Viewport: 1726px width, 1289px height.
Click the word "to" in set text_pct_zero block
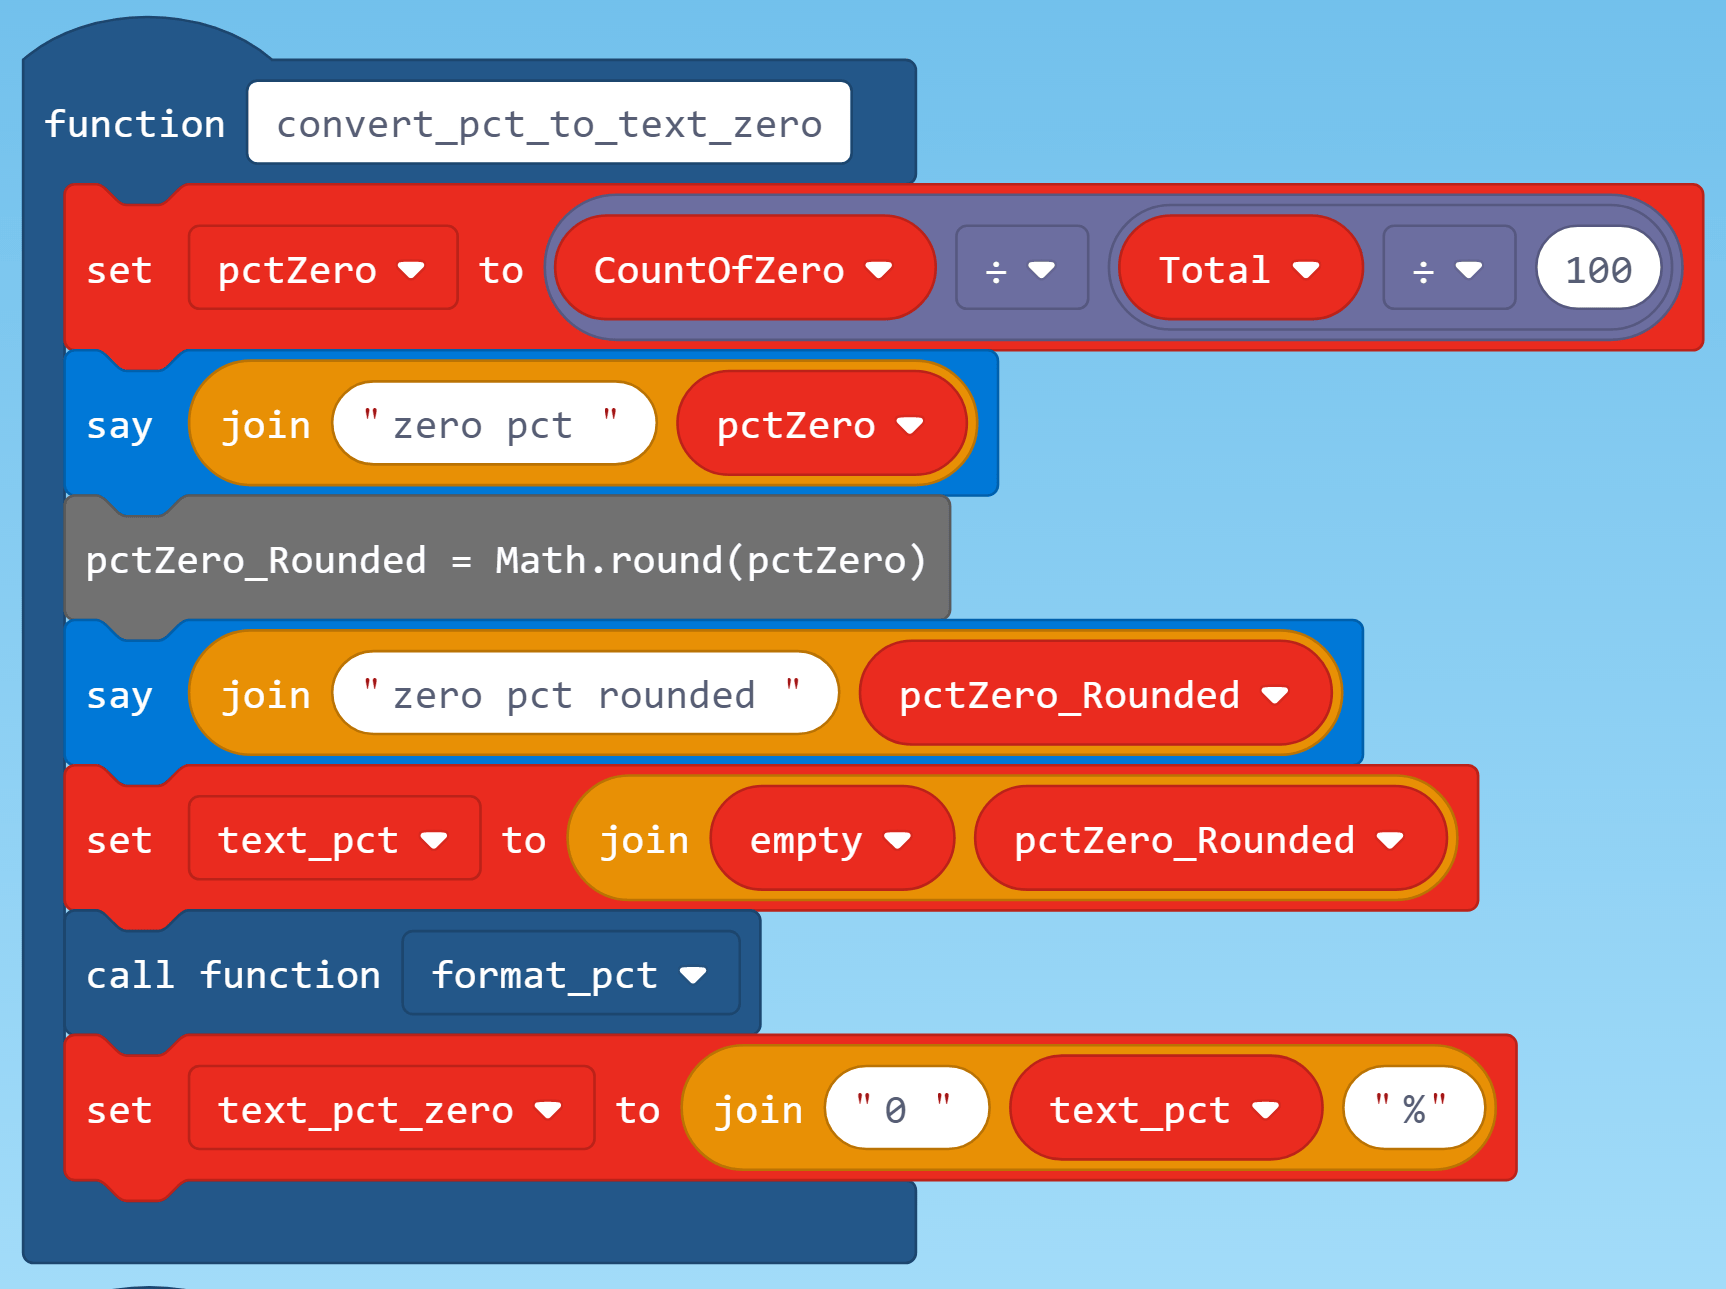(637, 1110)
